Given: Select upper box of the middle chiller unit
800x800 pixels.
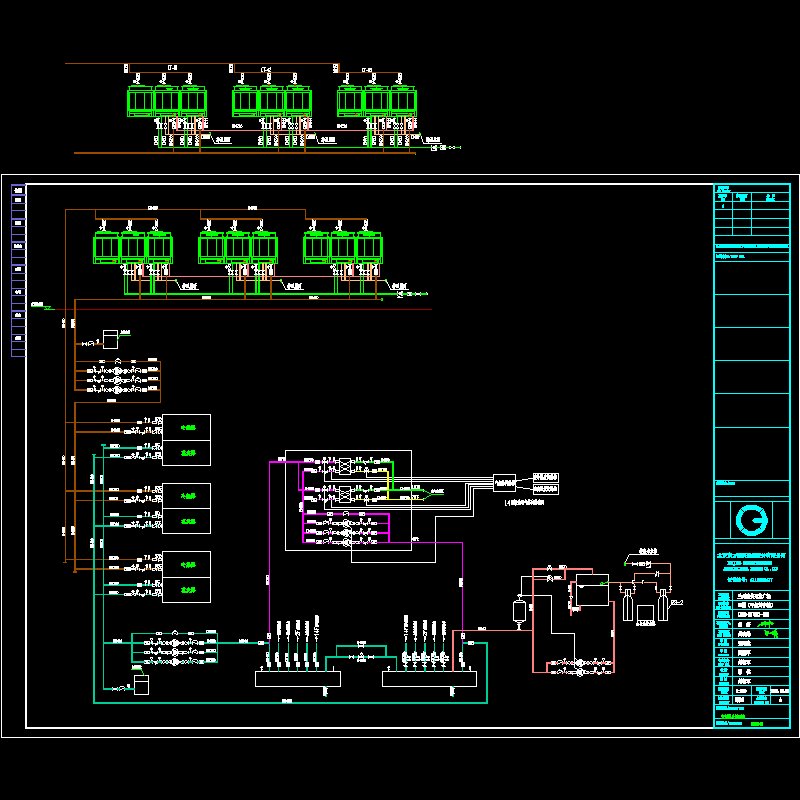Looking at the screenshot, I should point(186,495).
